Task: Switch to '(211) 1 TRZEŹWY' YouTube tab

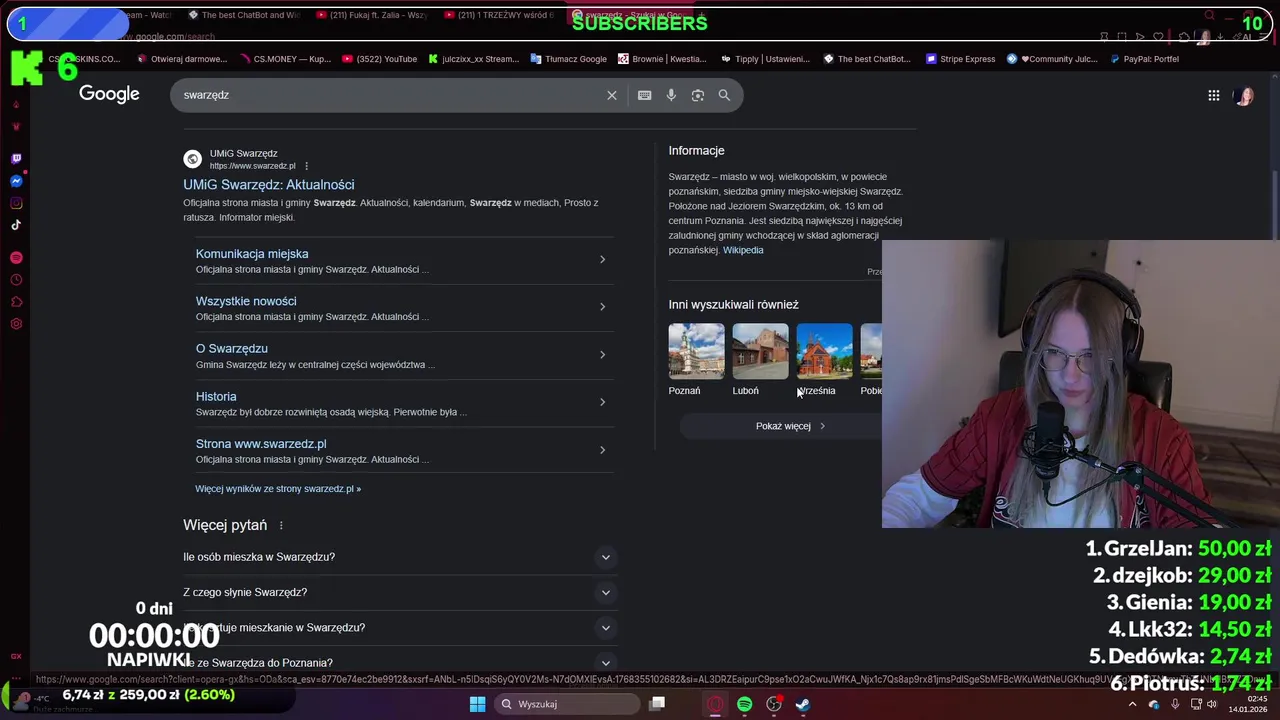Action: tap(498, 15)
